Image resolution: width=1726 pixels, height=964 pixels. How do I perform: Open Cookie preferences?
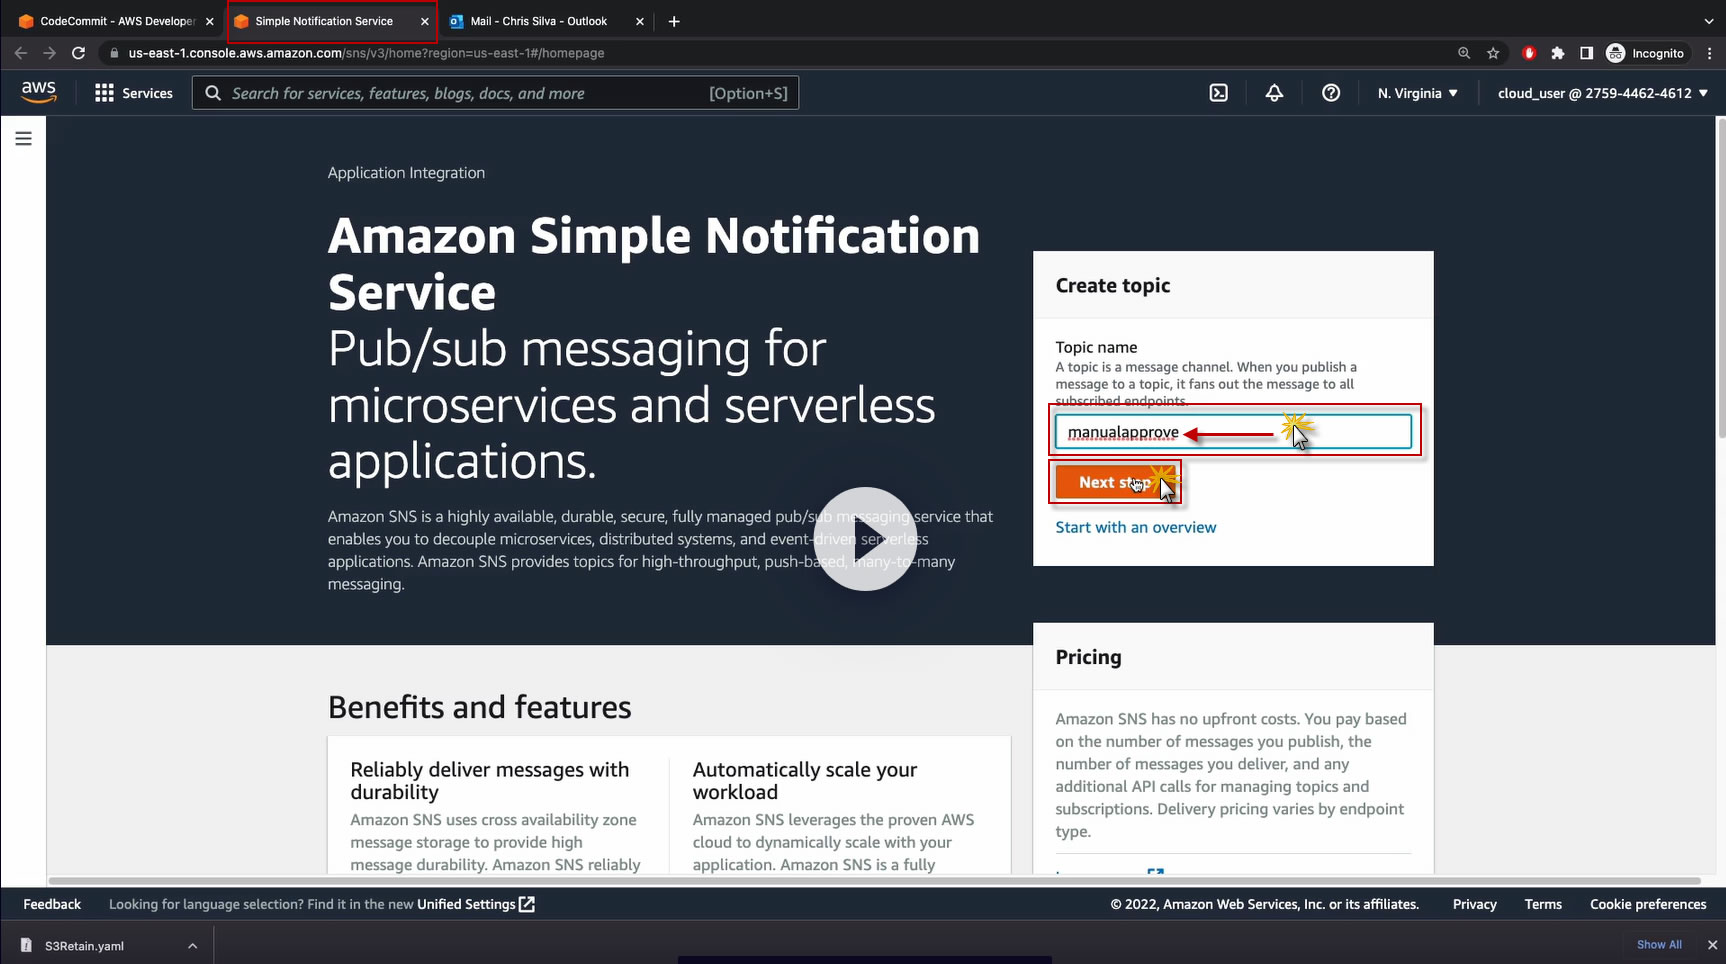pyautogui.click(x=1648, y=904)
